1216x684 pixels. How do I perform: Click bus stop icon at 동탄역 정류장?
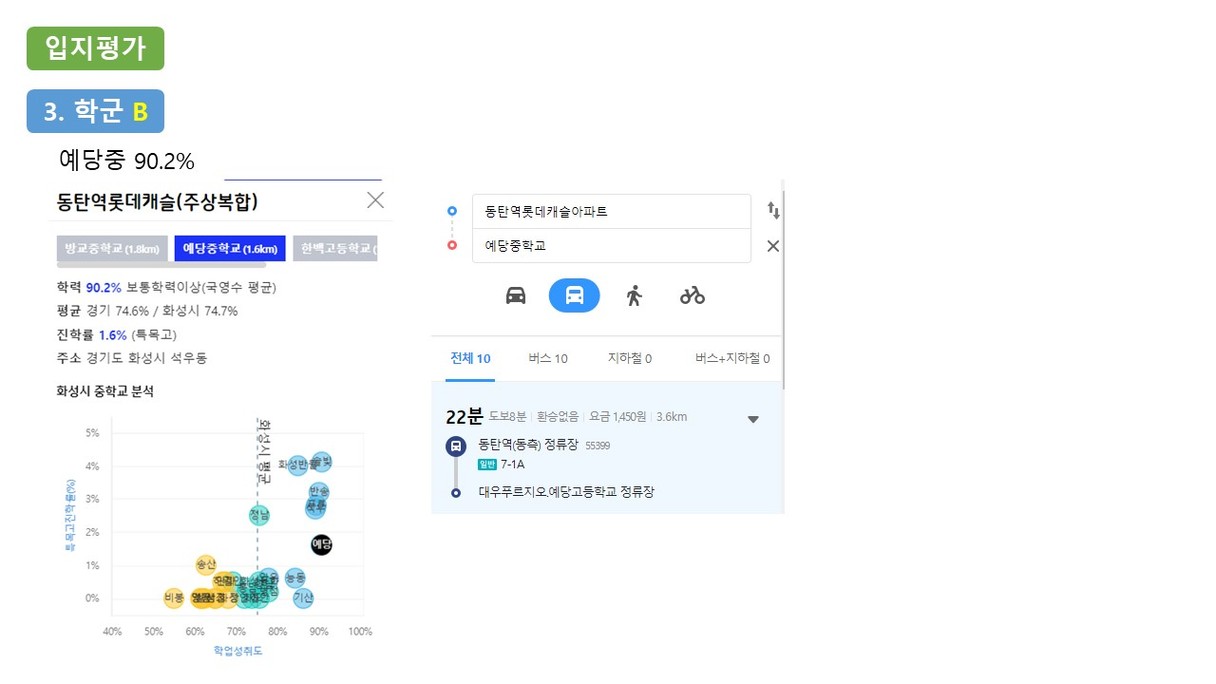pos(455,446)
